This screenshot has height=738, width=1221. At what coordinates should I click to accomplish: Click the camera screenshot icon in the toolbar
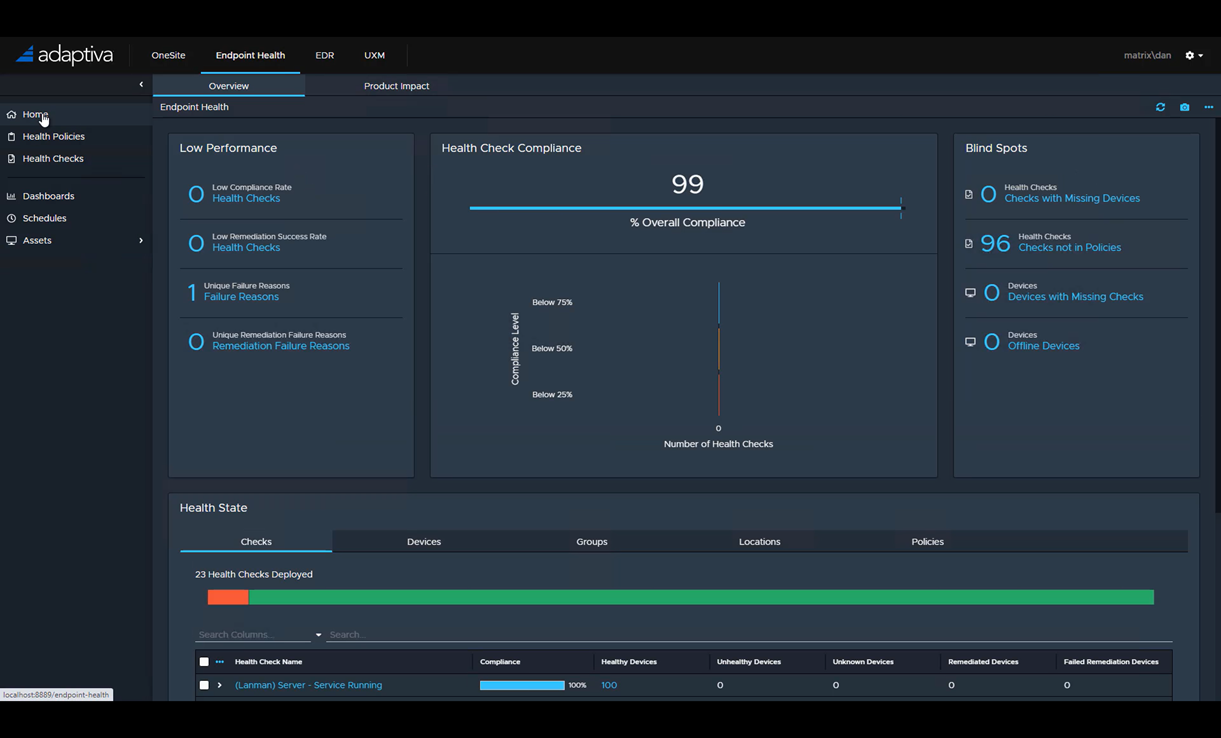[x=1184, y=107]
